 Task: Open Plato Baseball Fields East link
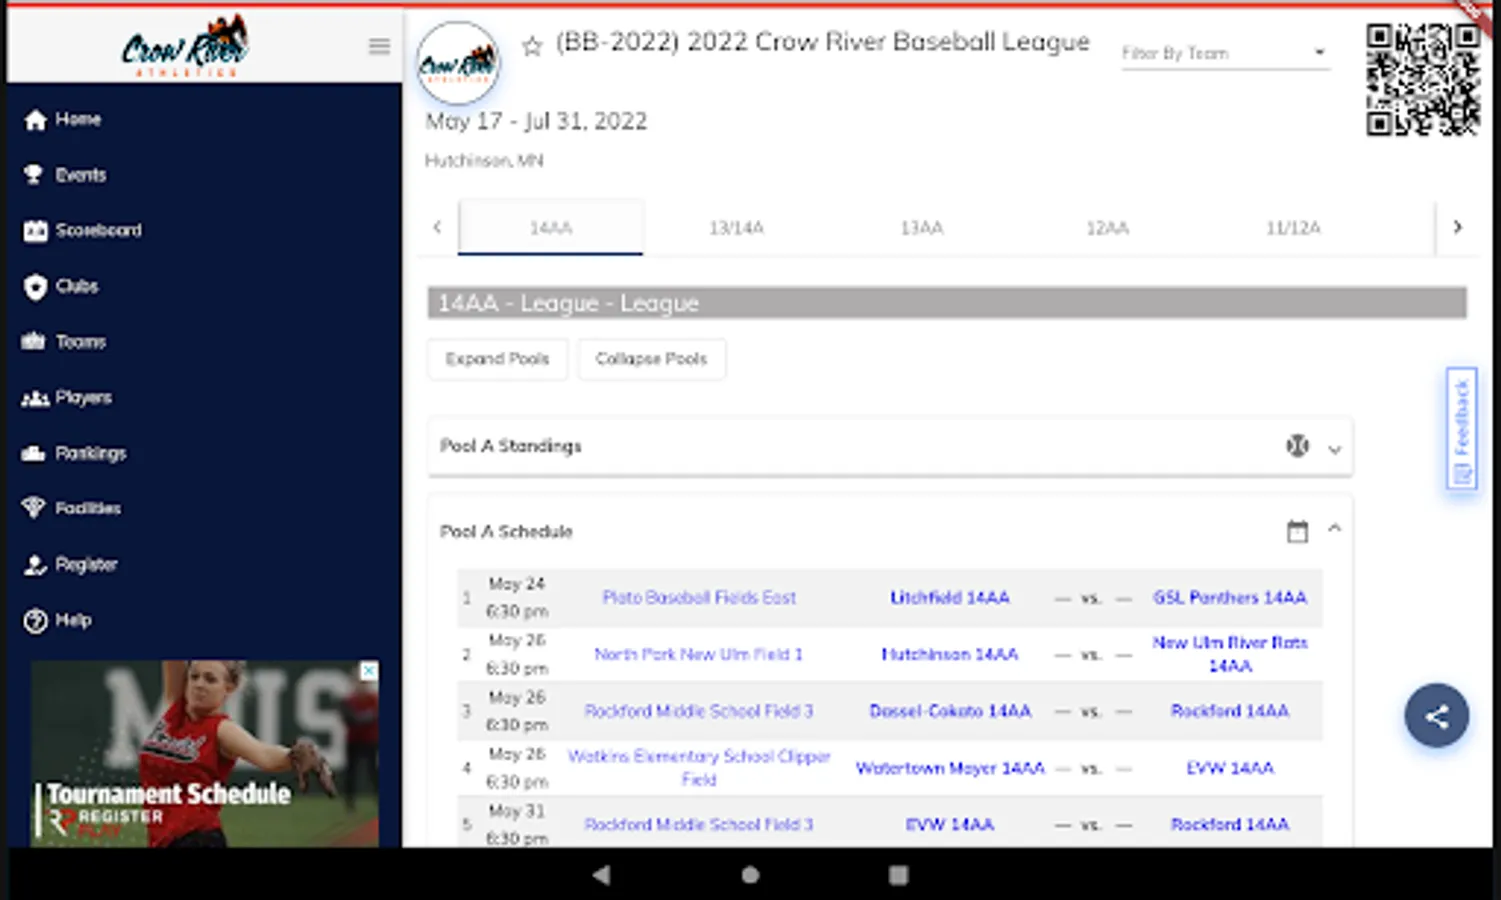click(x=699, y=598)
